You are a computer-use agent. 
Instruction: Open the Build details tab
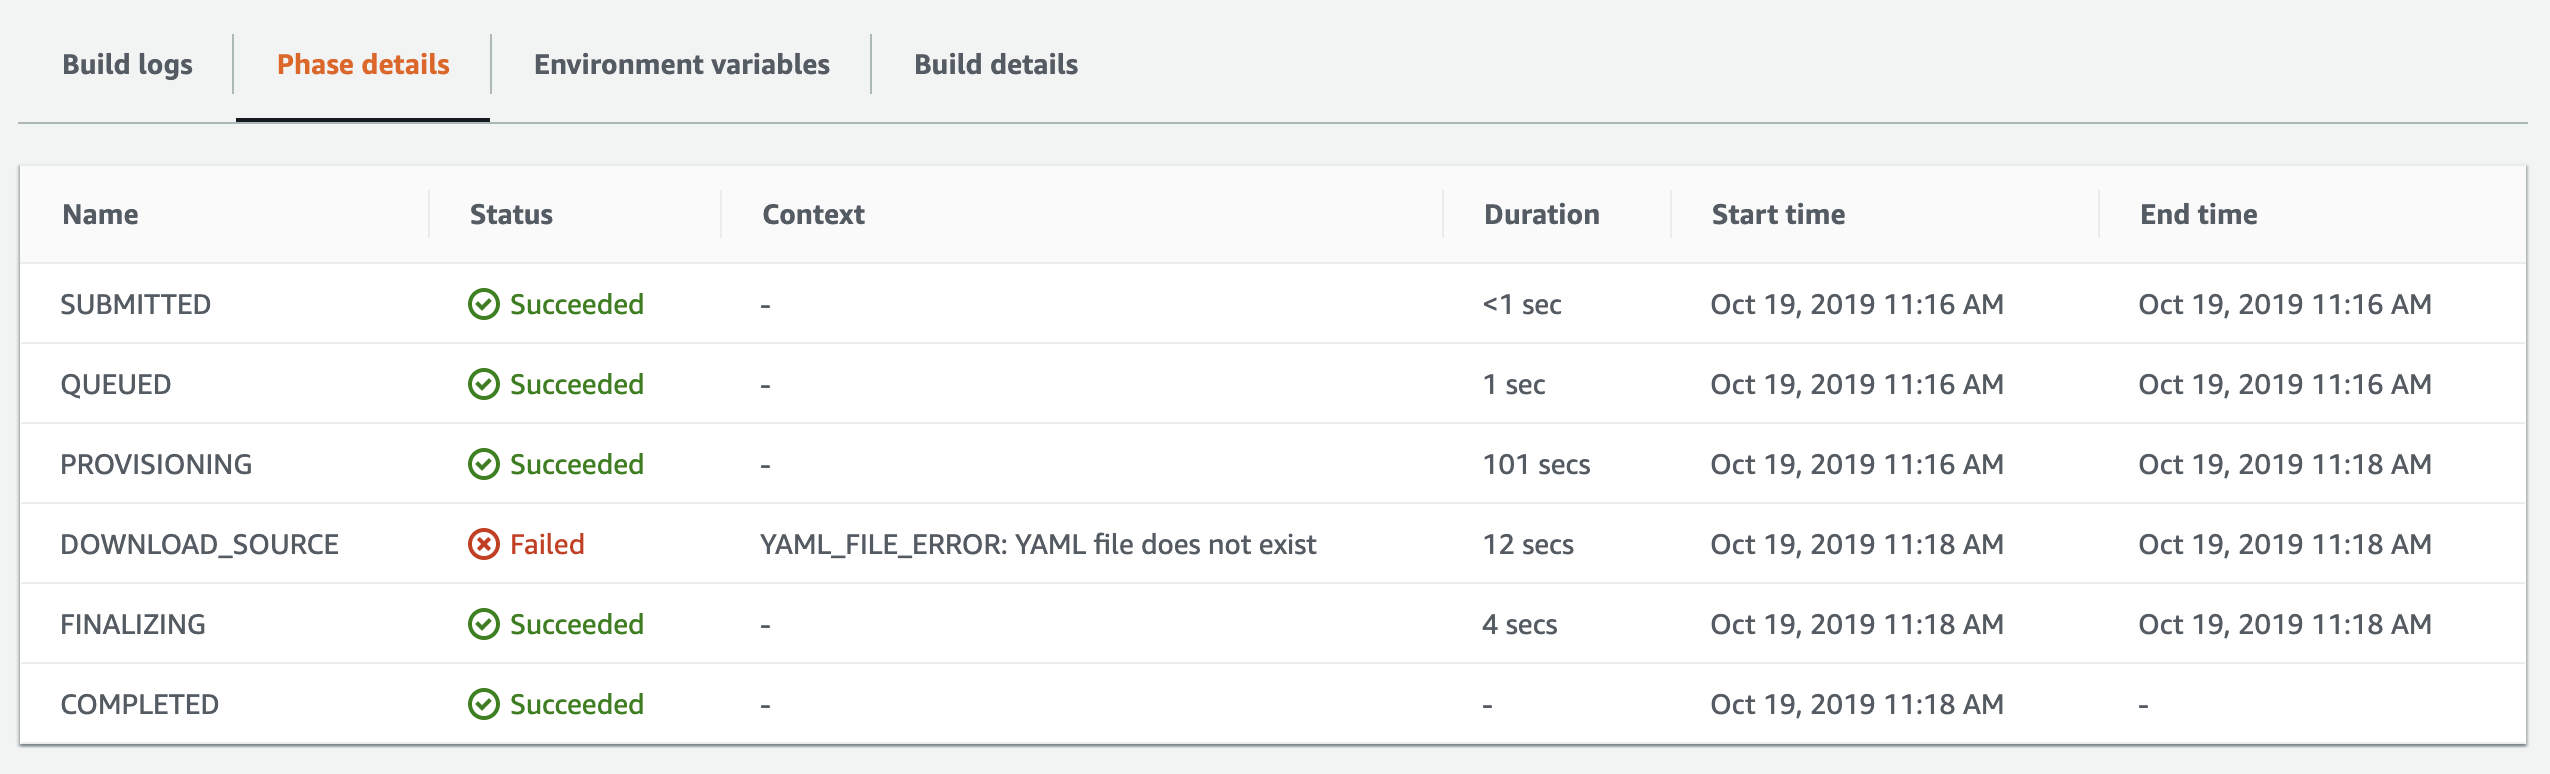coord(995,64)
